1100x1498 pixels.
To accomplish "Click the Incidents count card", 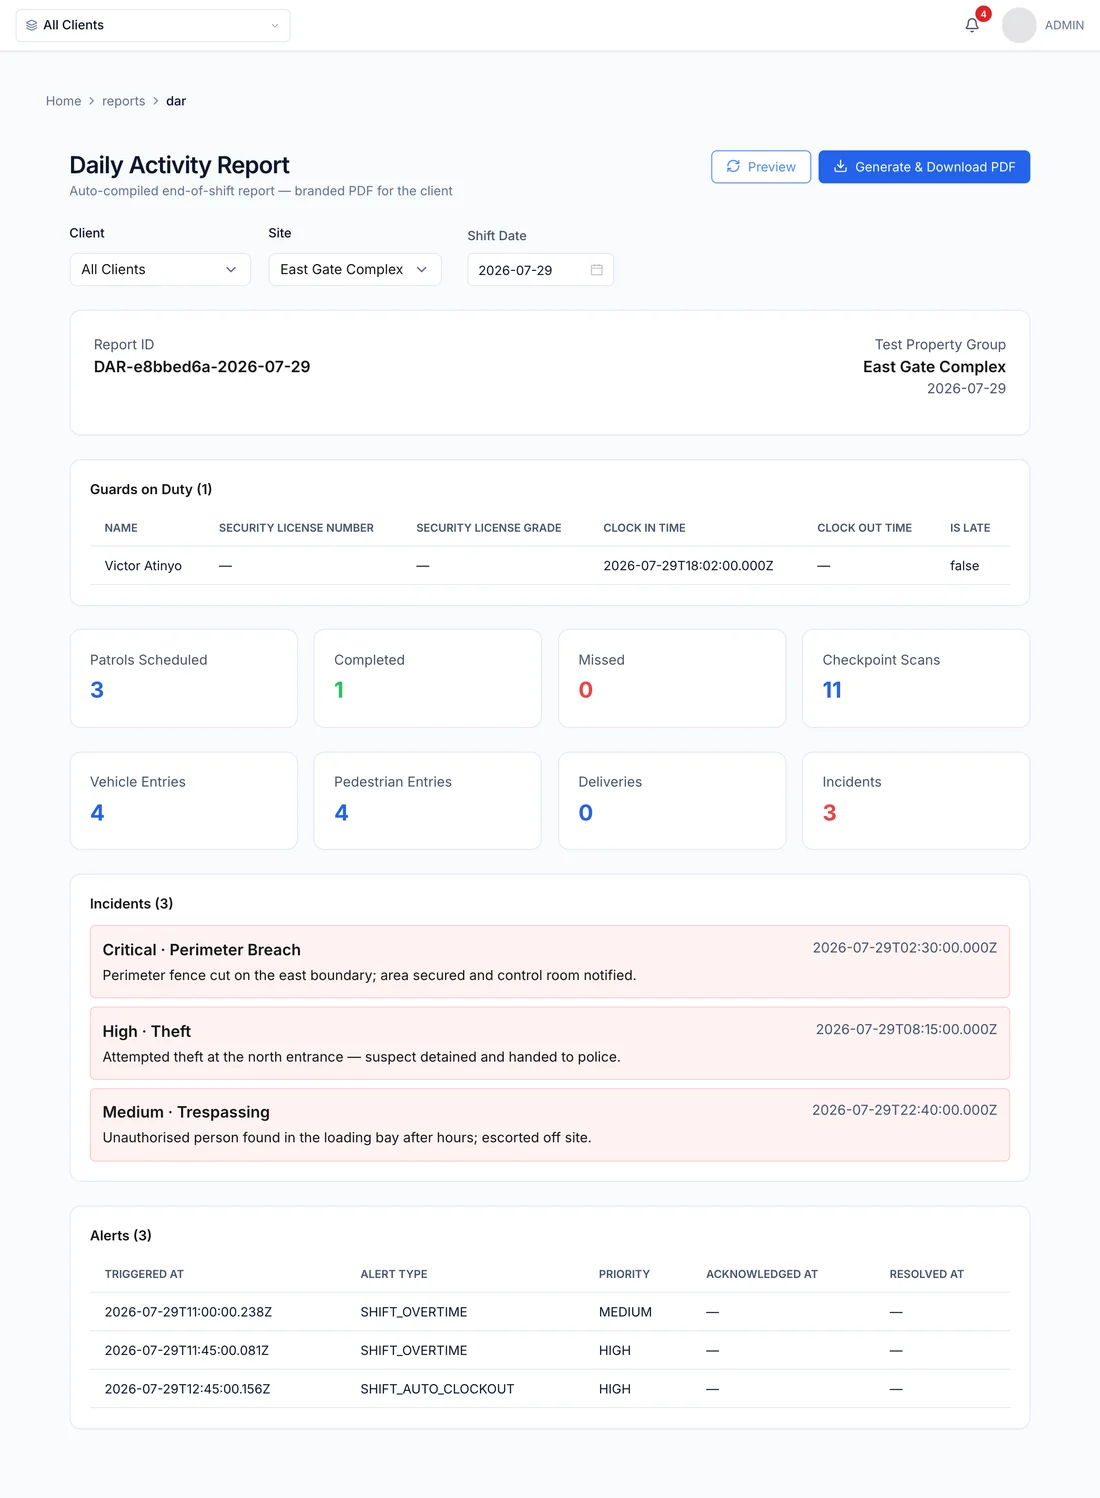I will (x=916, y=801).
